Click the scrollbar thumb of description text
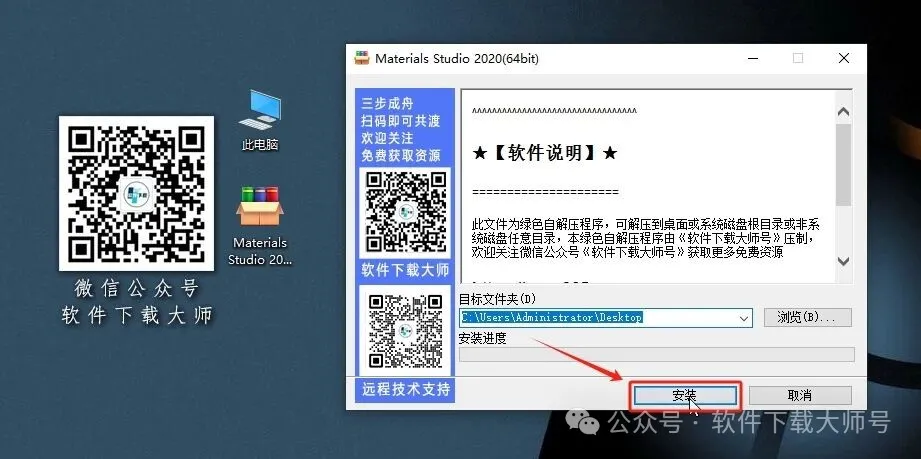The image size is (921, 459). click(843, 165)
